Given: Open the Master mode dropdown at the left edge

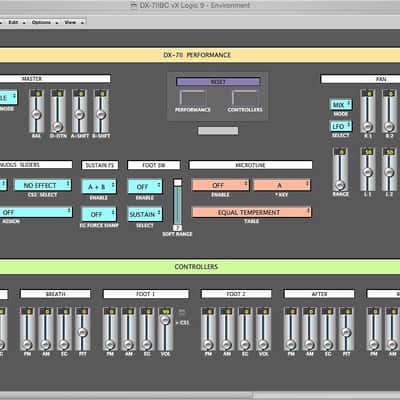Looking at the screenshot, I should [8, 97].
